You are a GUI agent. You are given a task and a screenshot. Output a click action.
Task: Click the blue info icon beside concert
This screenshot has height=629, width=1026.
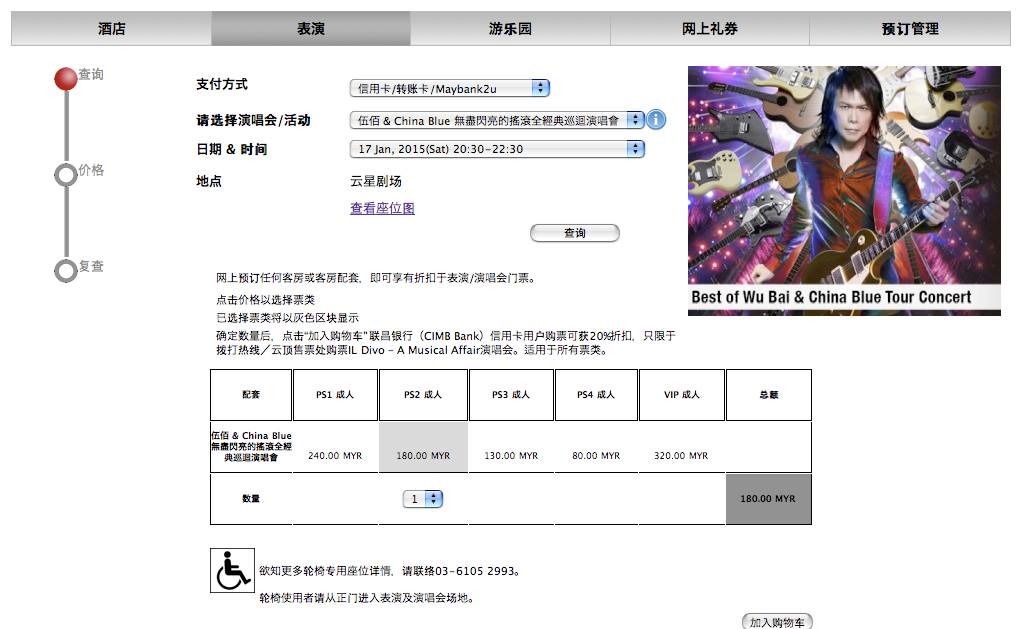656,120
